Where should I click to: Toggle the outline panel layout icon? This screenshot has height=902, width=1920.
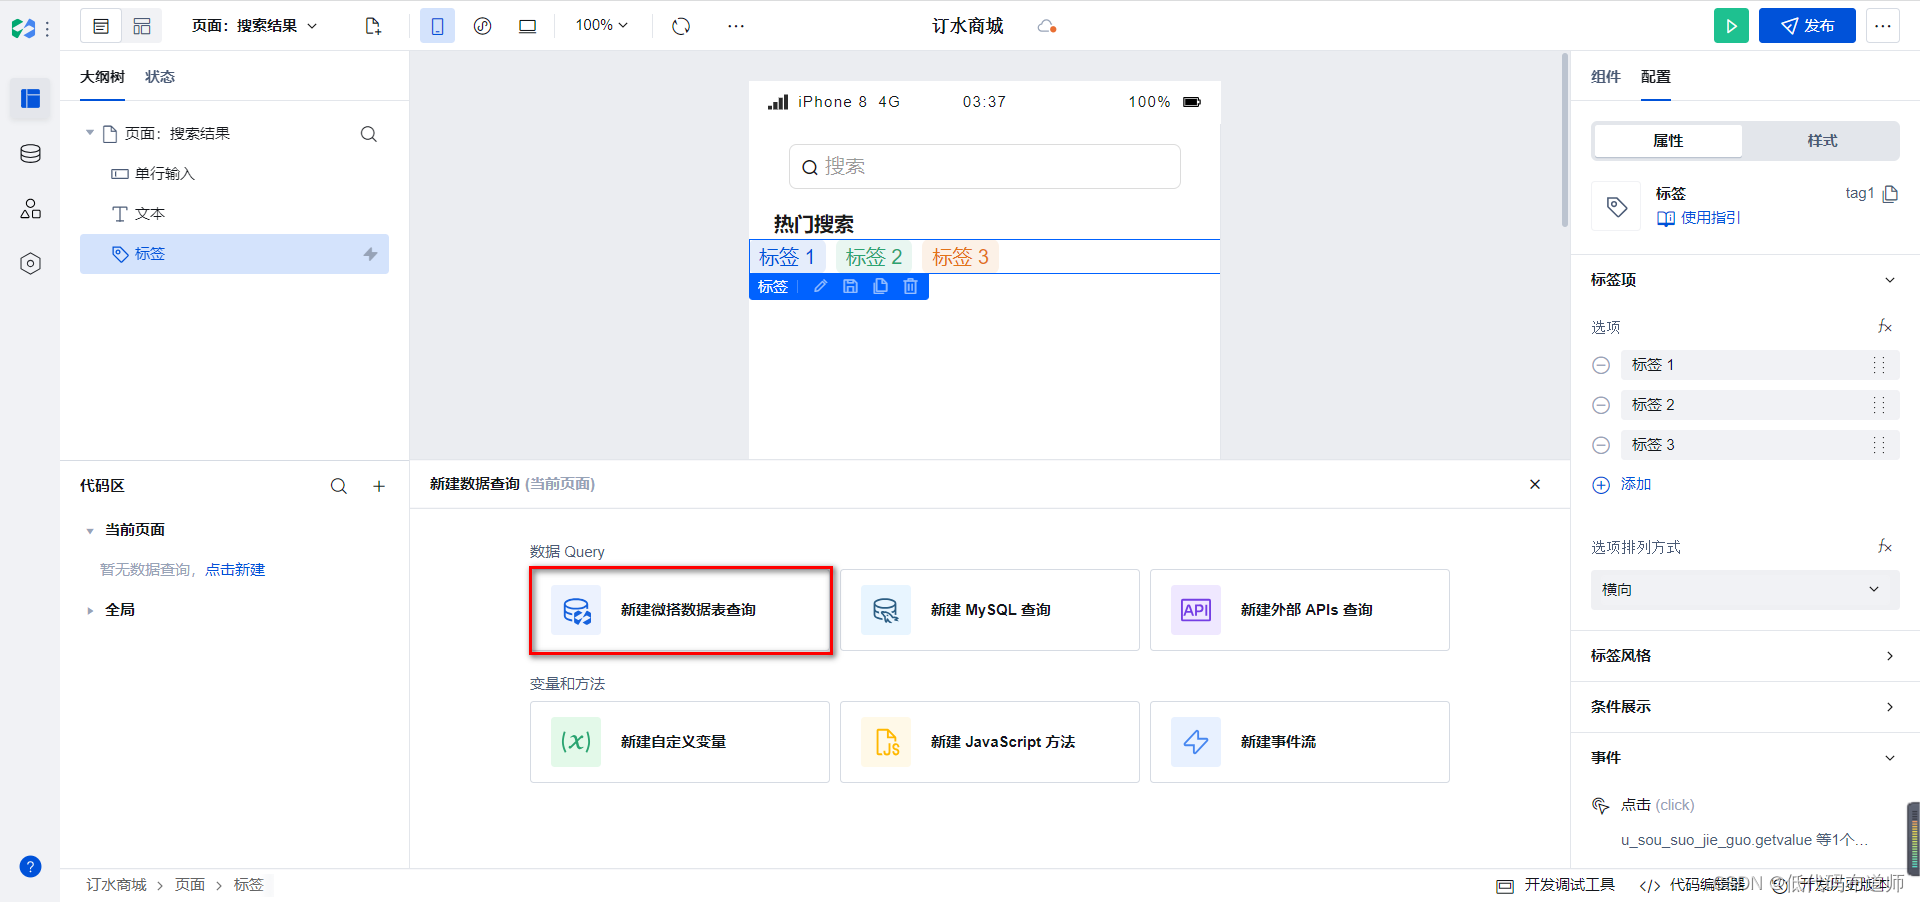coord(101,26)
